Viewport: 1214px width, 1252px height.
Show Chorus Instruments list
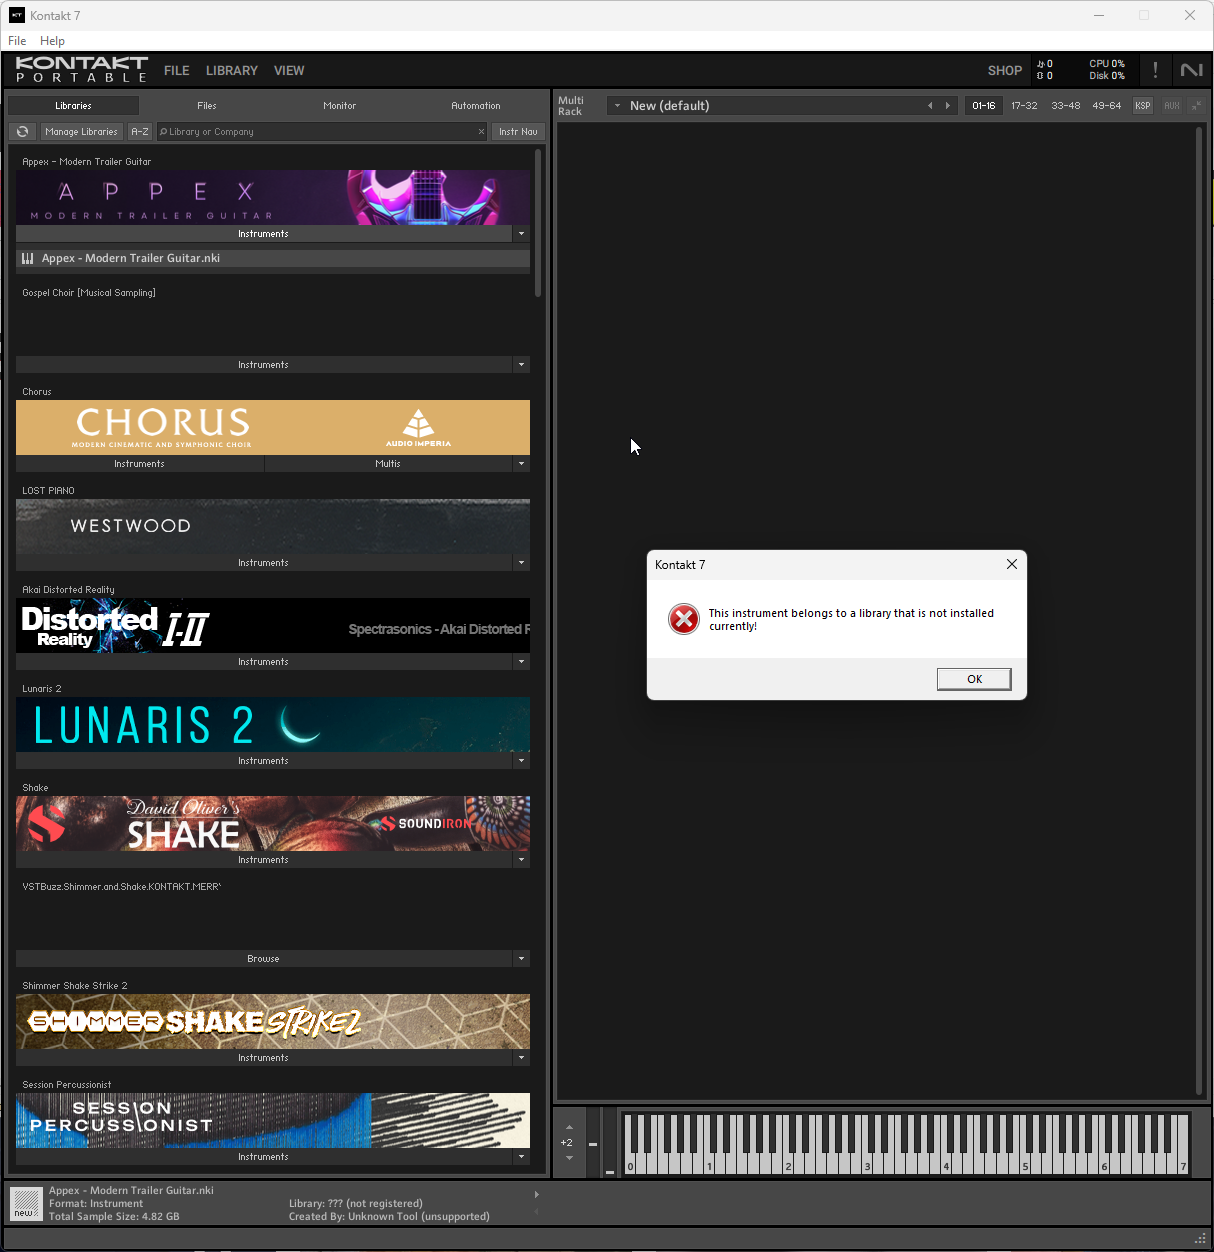click(x=140, y=463)
